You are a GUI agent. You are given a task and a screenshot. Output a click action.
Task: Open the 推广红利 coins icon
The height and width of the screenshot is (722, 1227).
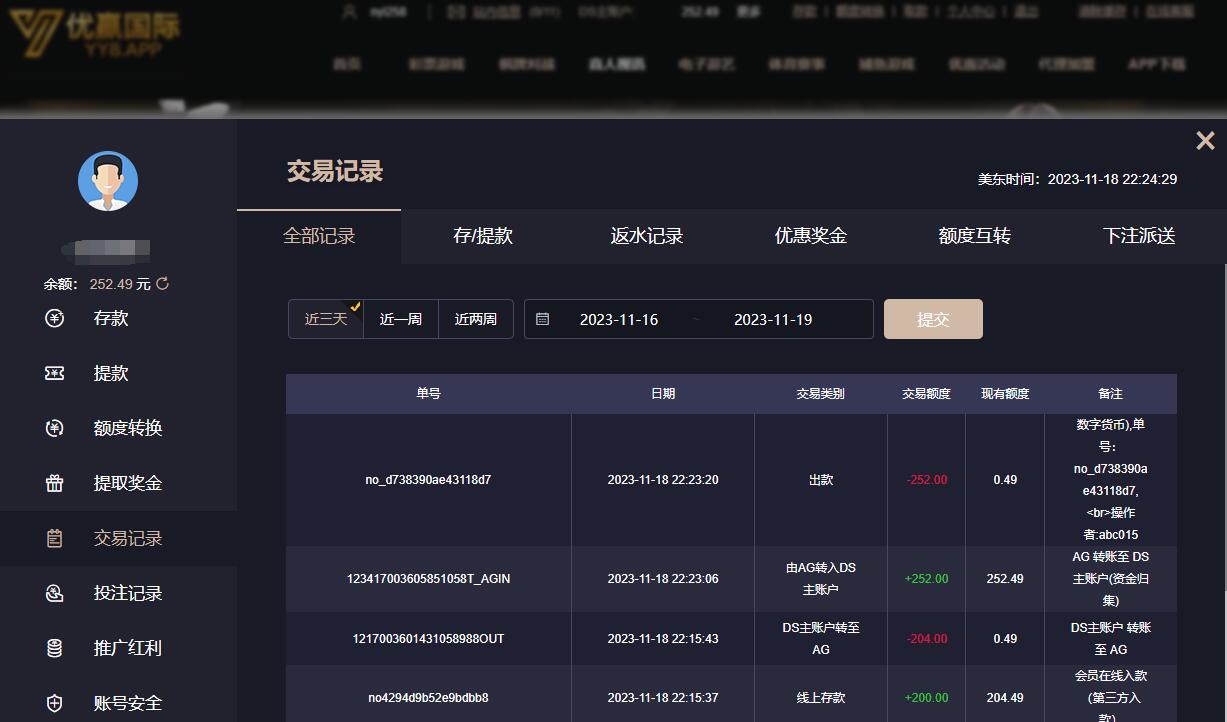[55, 648]
